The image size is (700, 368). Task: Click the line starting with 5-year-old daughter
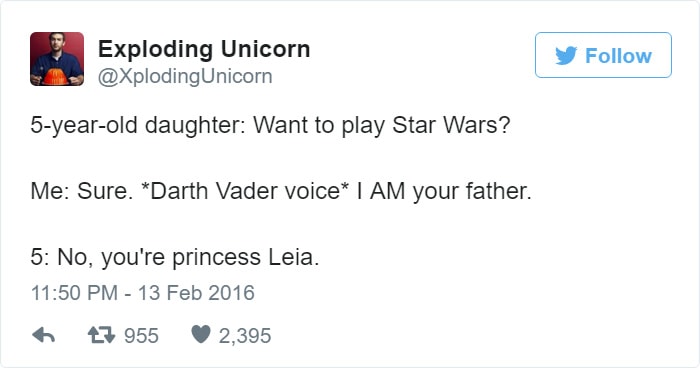[x=270, y=125]
